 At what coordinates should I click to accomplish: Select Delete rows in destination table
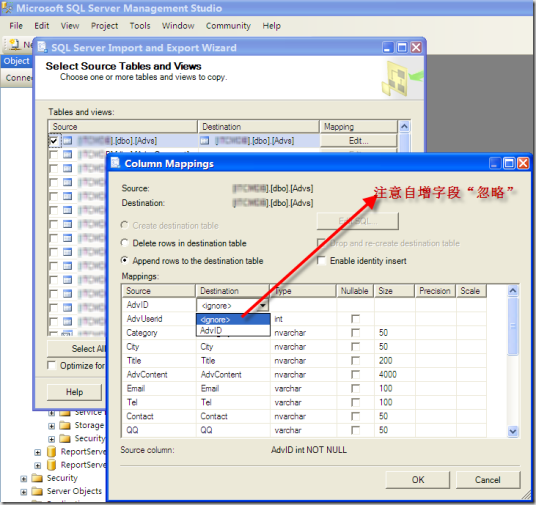click(125, 243)
